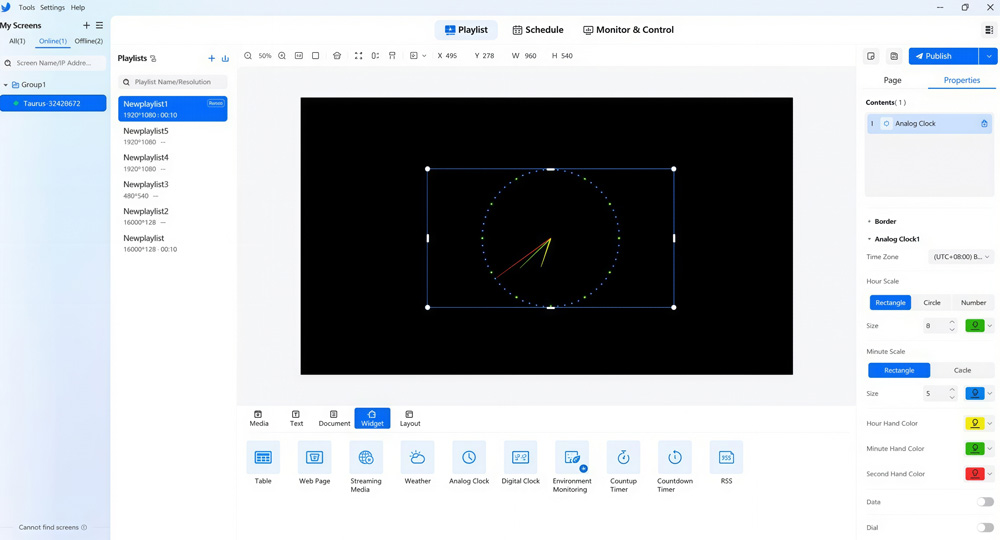The image size is (1000, 540).
Task: Open the My Screens list menu icon
Action: click(99, 26)
